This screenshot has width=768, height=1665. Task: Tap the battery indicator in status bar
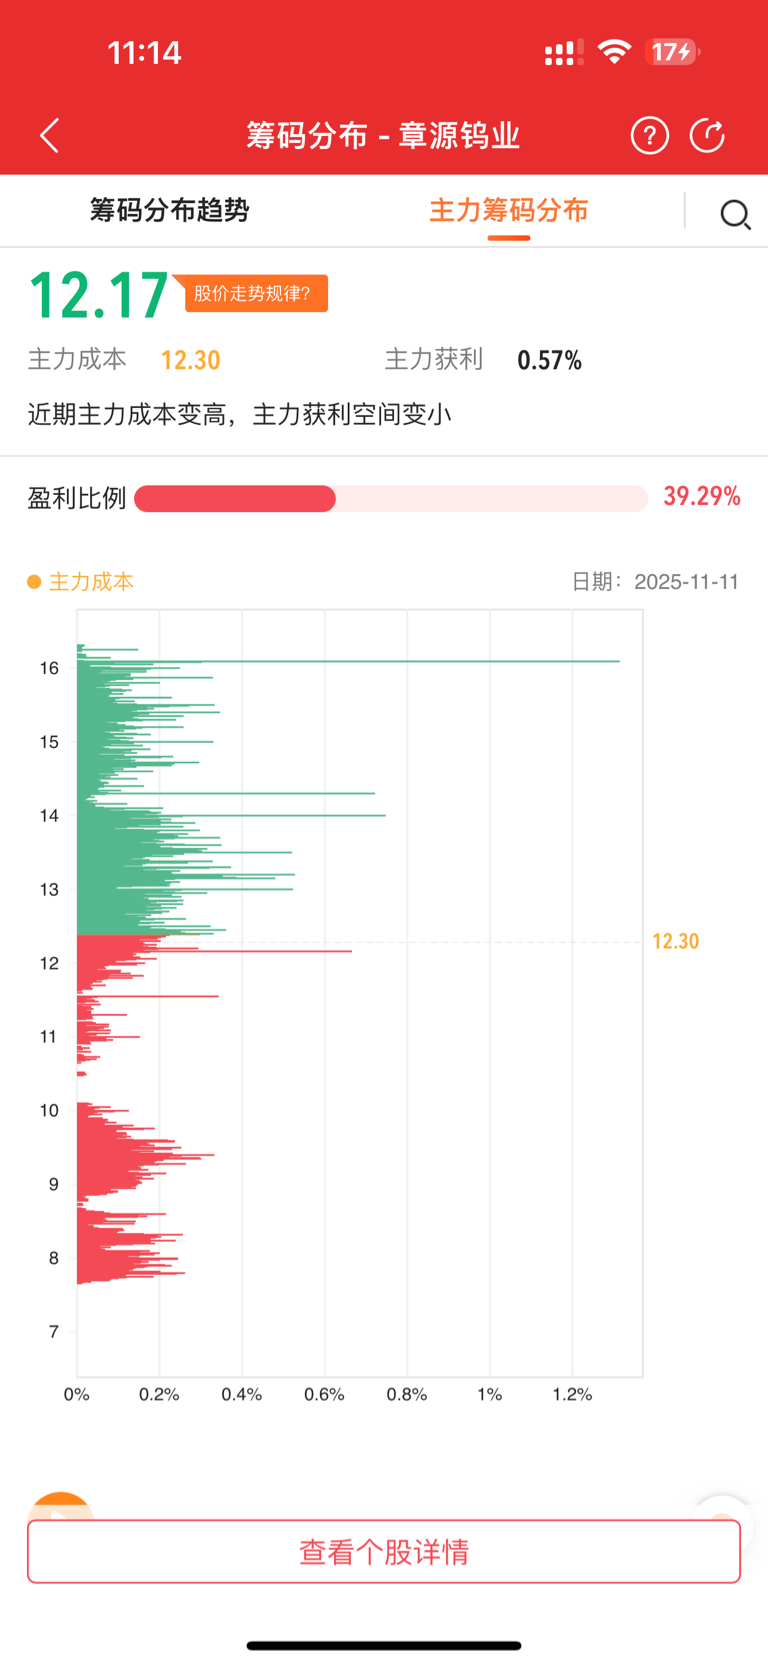click(x=673, y=52)
